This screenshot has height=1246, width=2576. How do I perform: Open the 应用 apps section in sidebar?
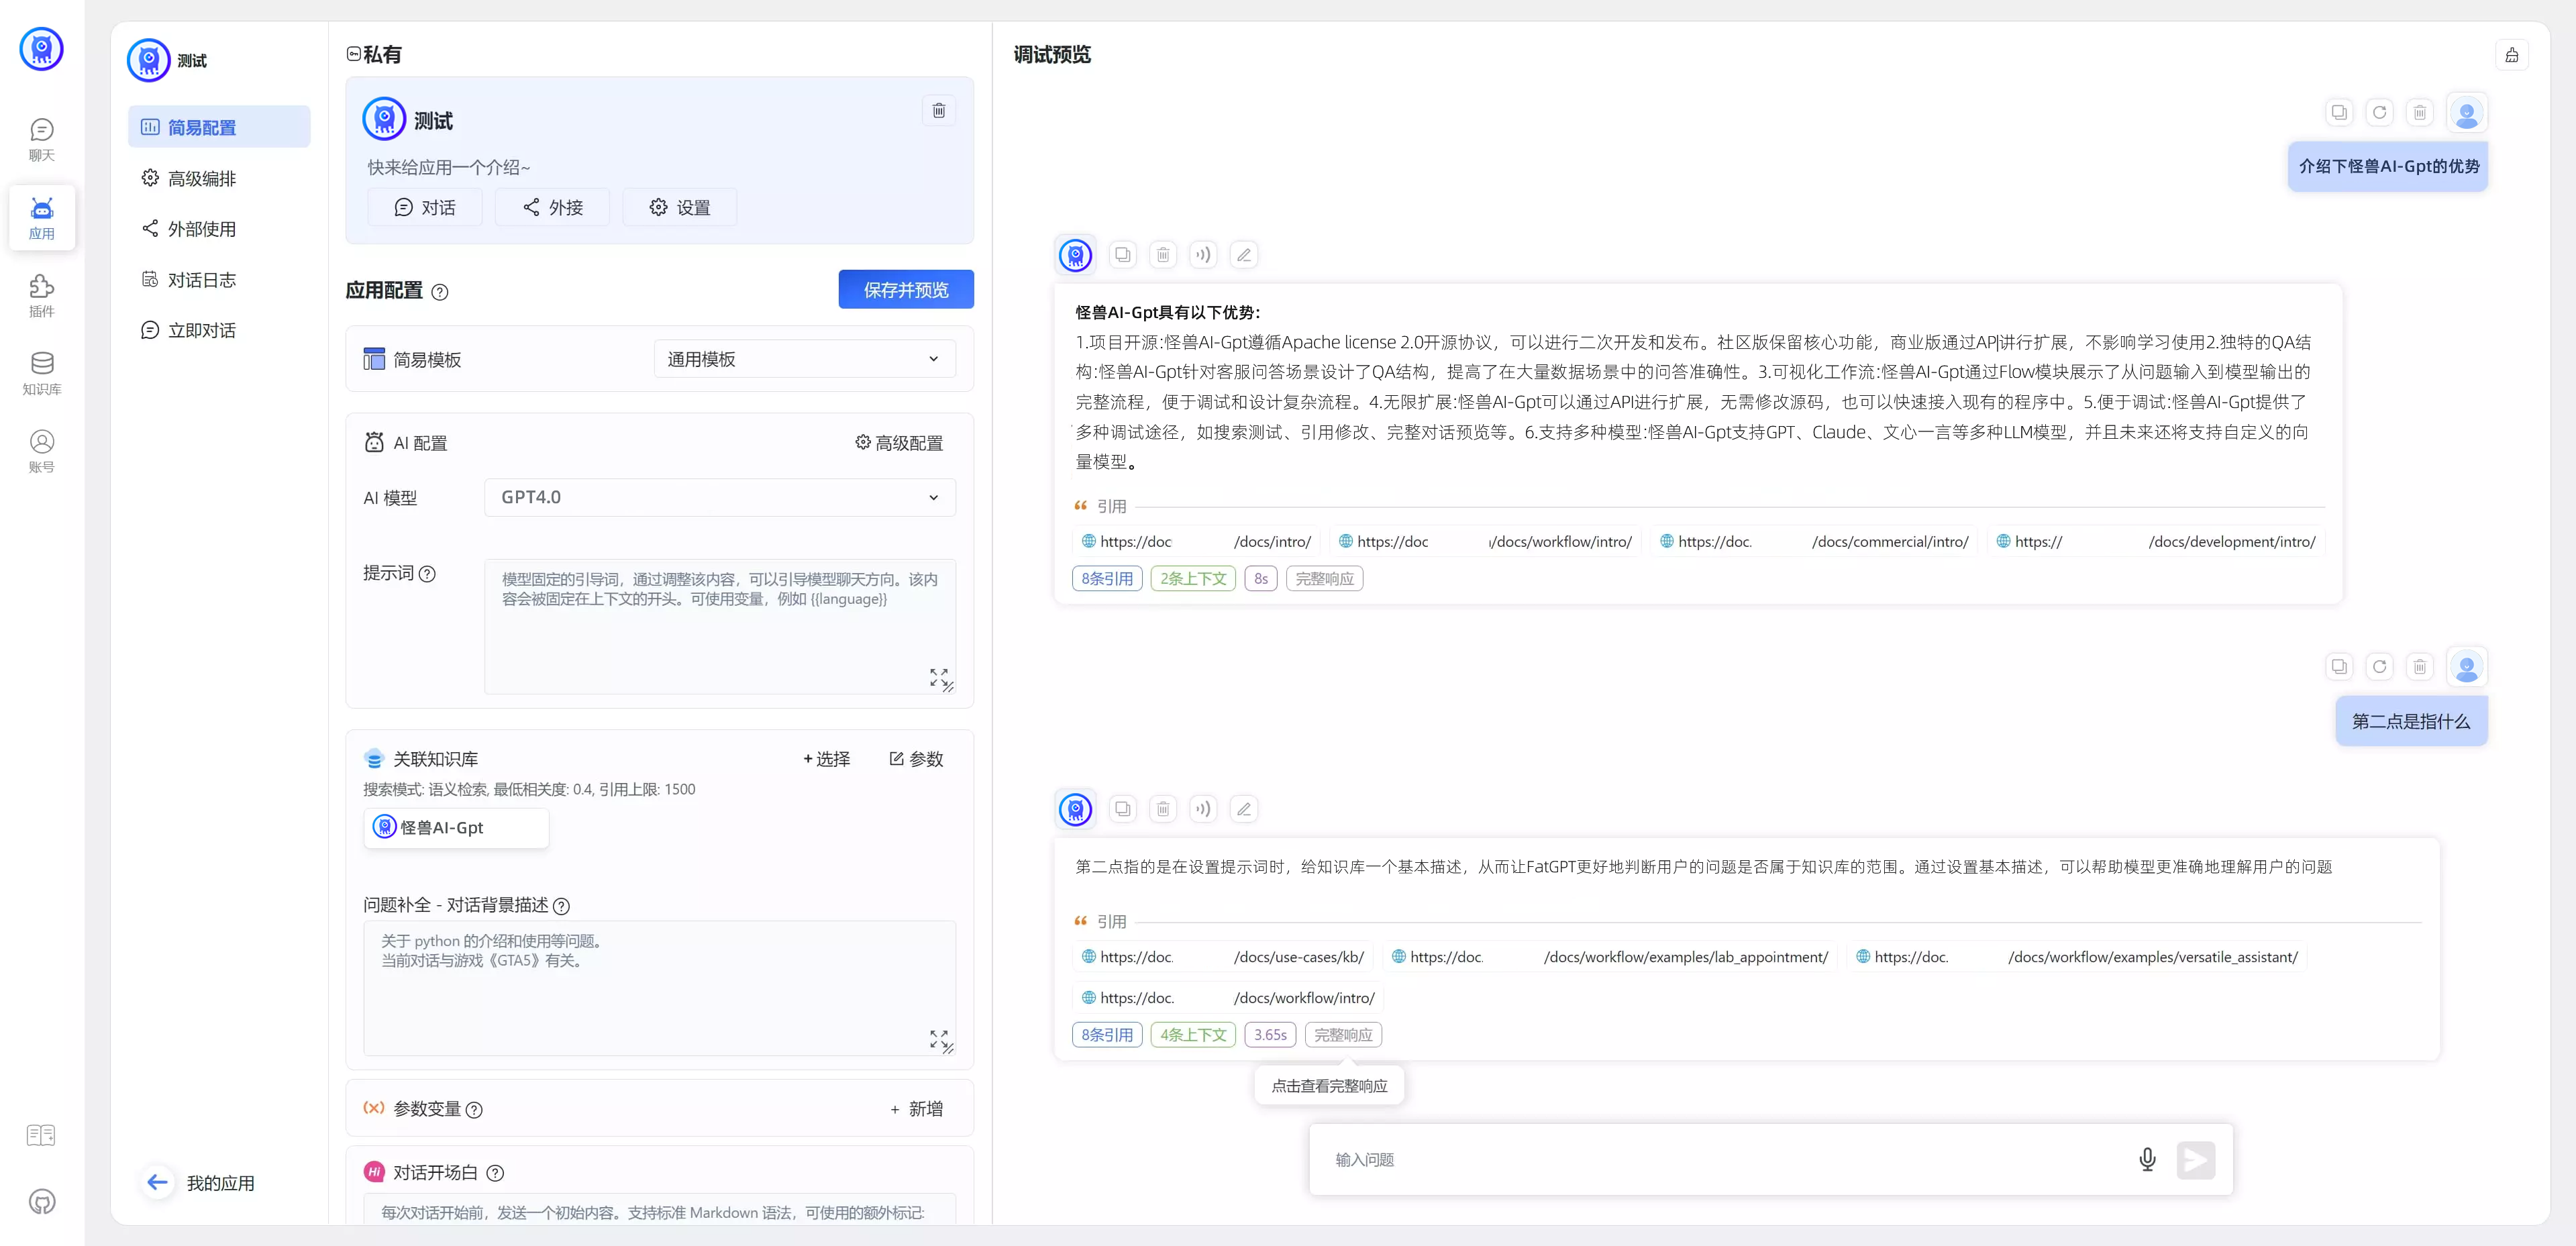[x=41, y=217]
